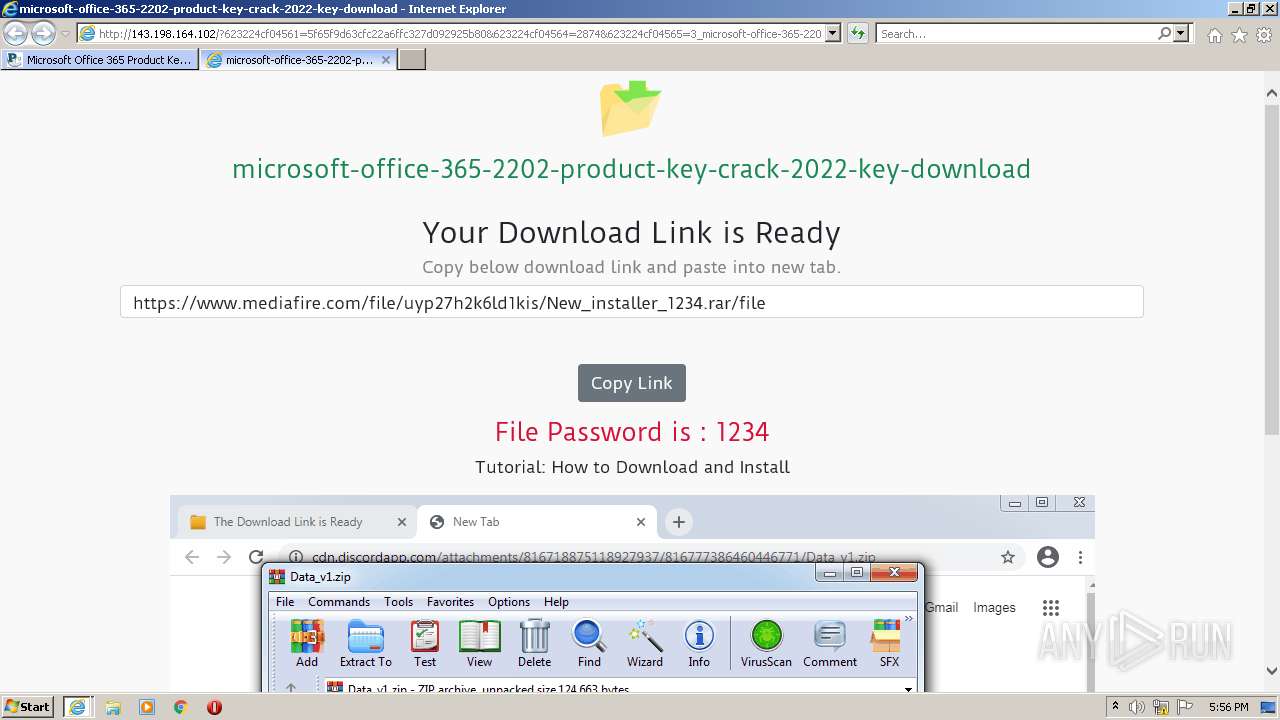Image resolution: width=1280 pixels, height=720 pixels.
Task: Click the green page title heading
Action: pos(631,169)
